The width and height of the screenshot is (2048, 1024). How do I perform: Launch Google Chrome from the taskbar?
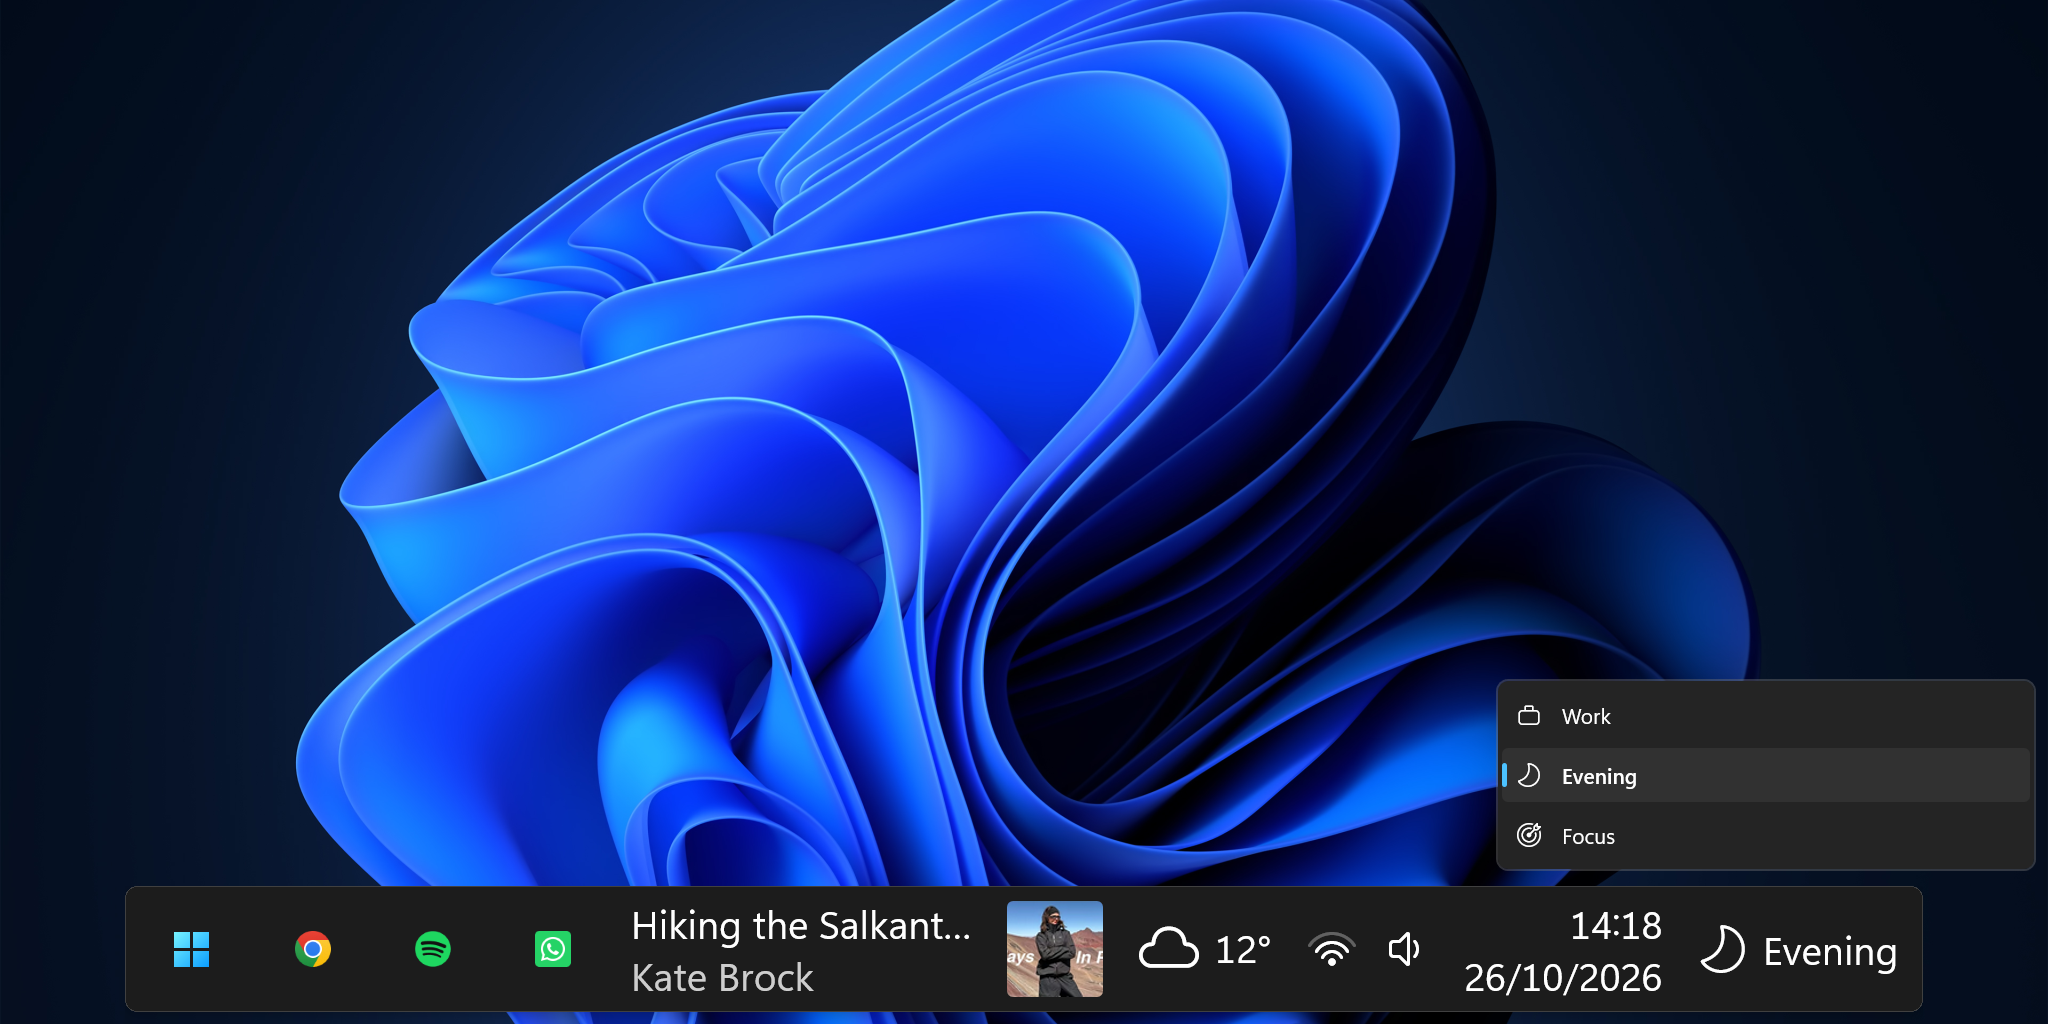313,949
